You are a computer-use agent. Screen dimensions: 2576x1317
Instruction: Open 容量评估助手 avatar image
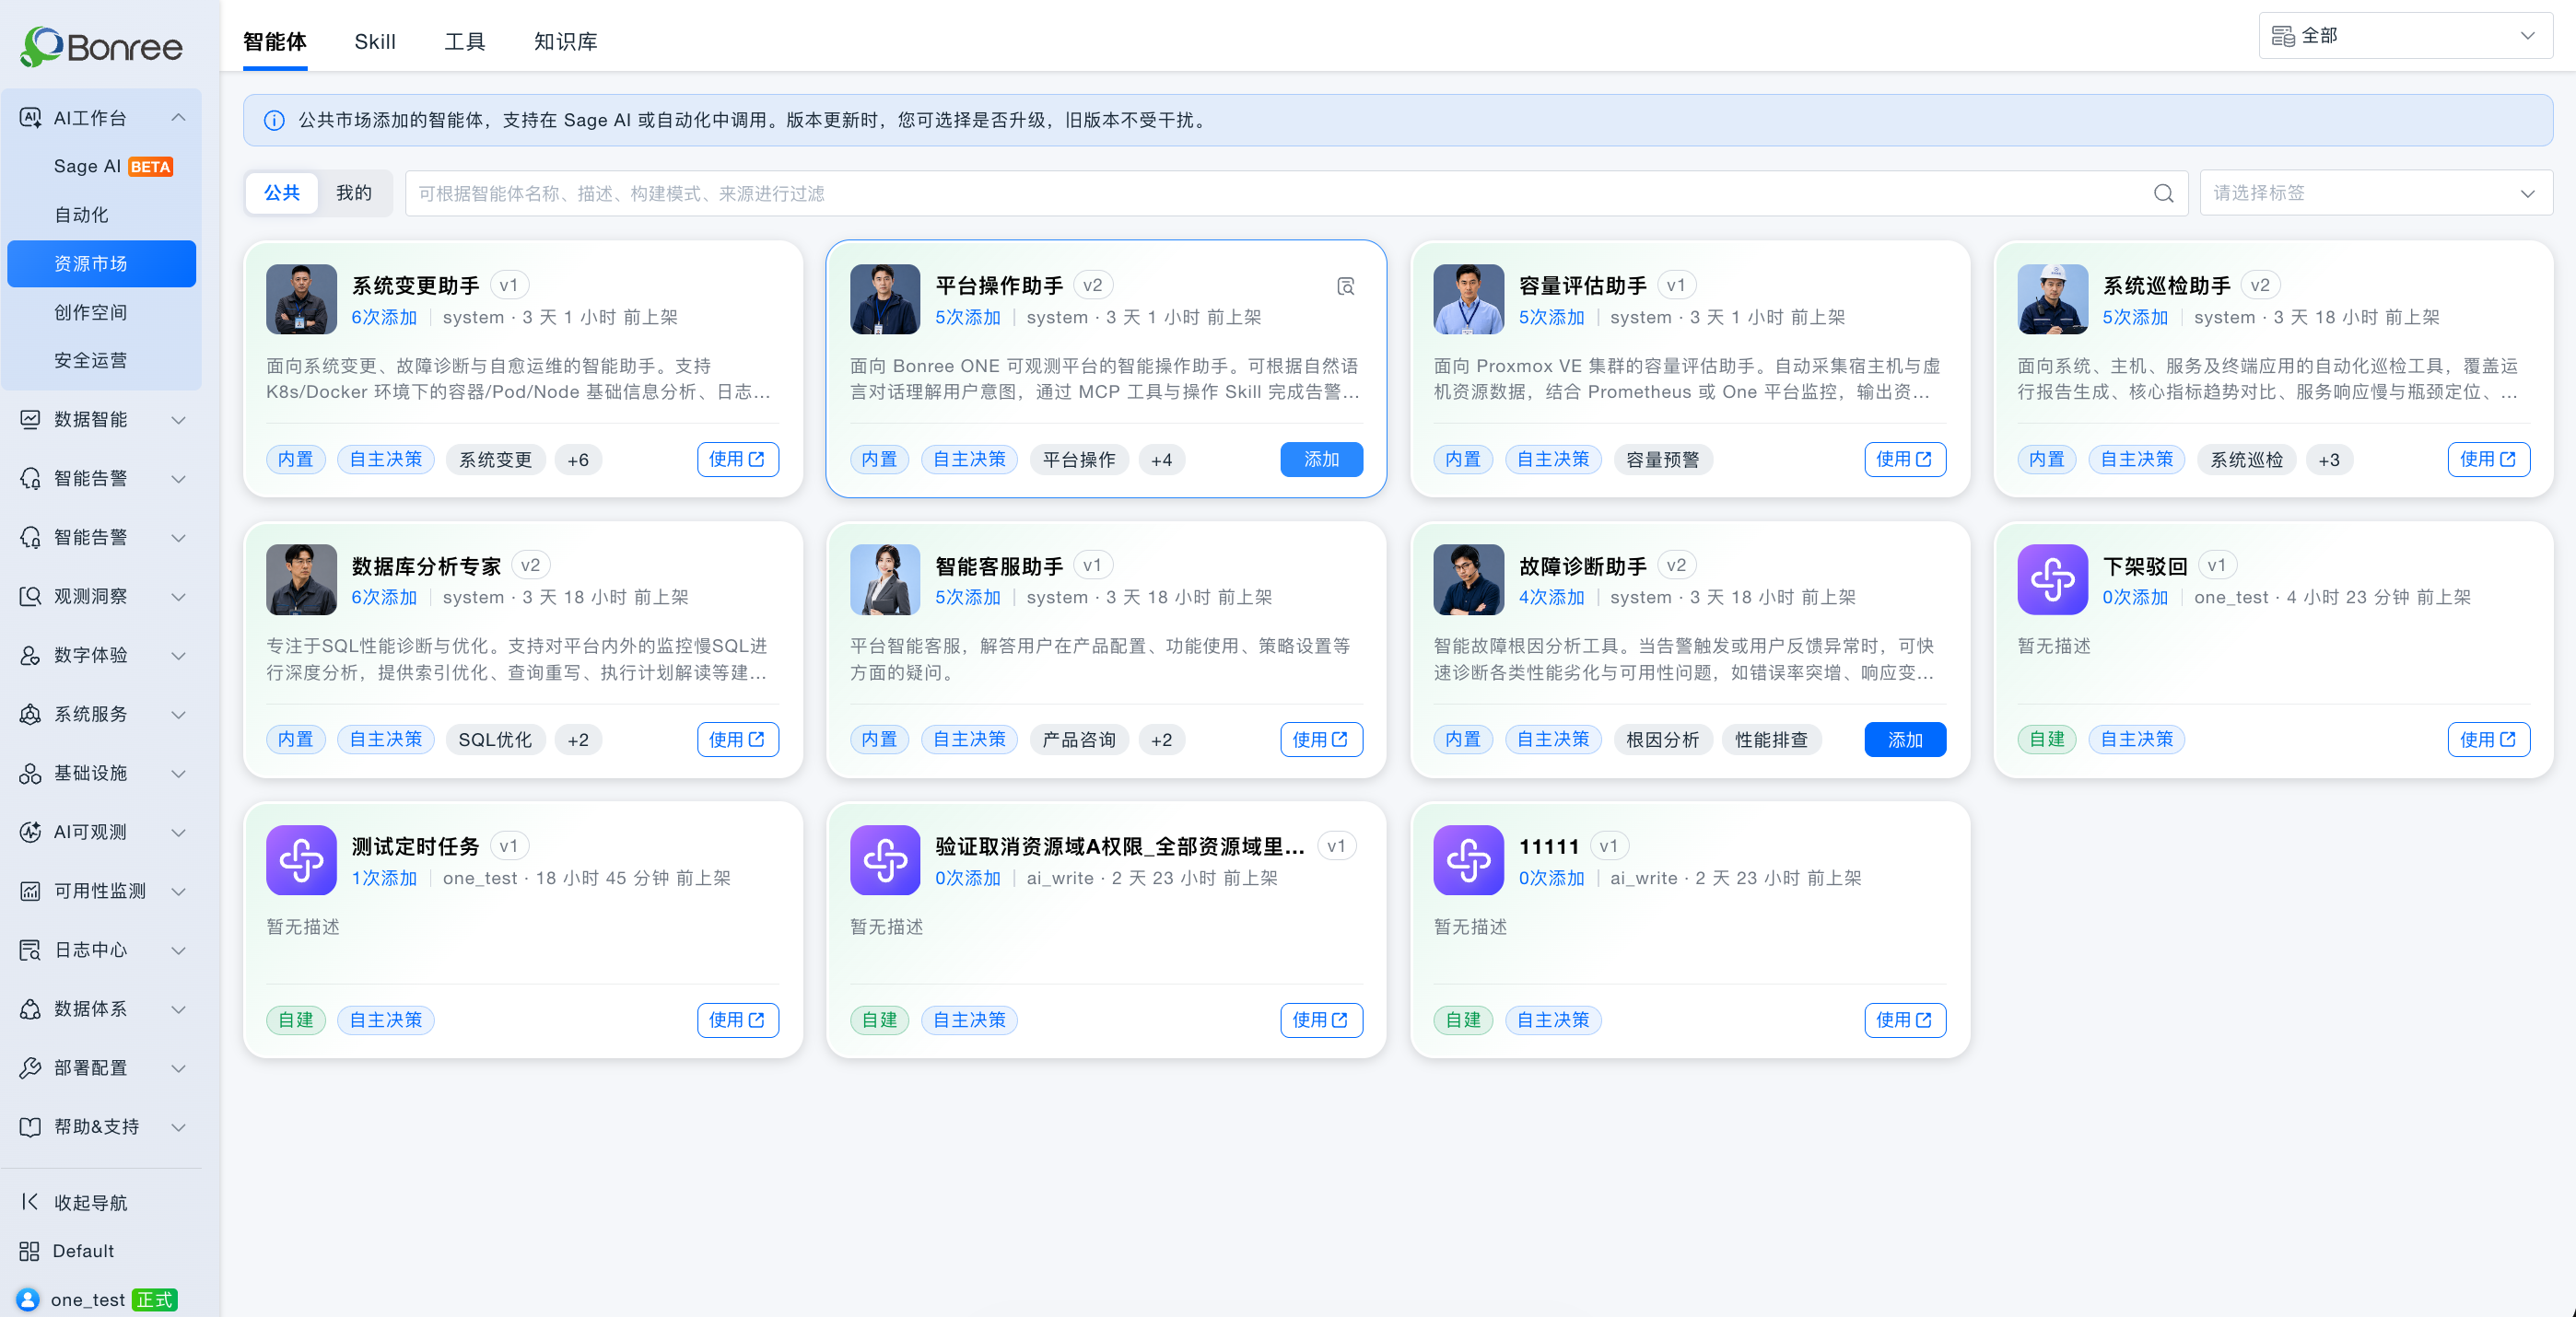coord(1468,299)
